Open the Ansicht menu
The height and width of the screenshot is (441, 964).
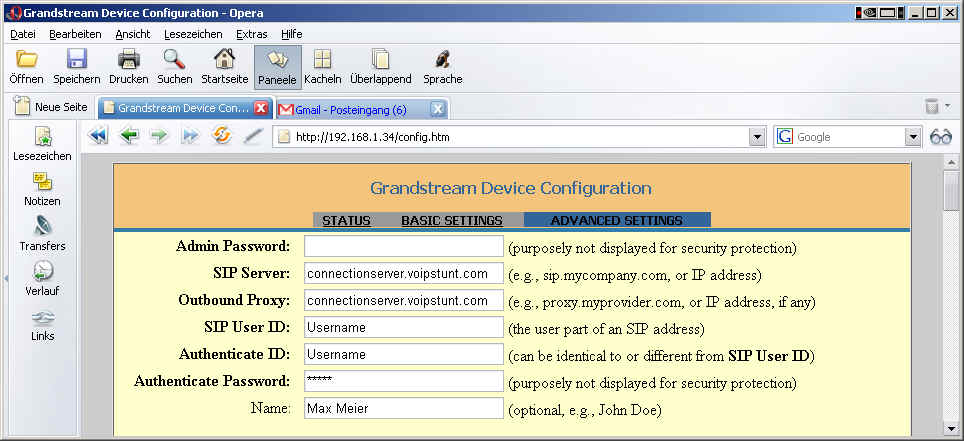[x=133, y=34]
